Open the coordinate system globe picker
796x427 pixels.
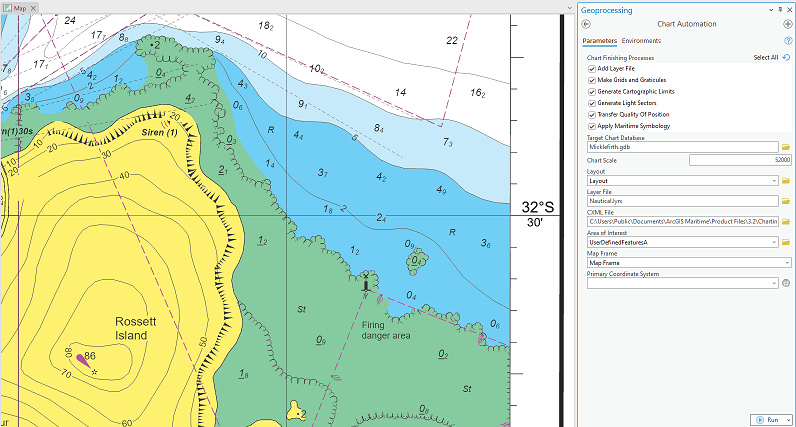tap(786, 283)
